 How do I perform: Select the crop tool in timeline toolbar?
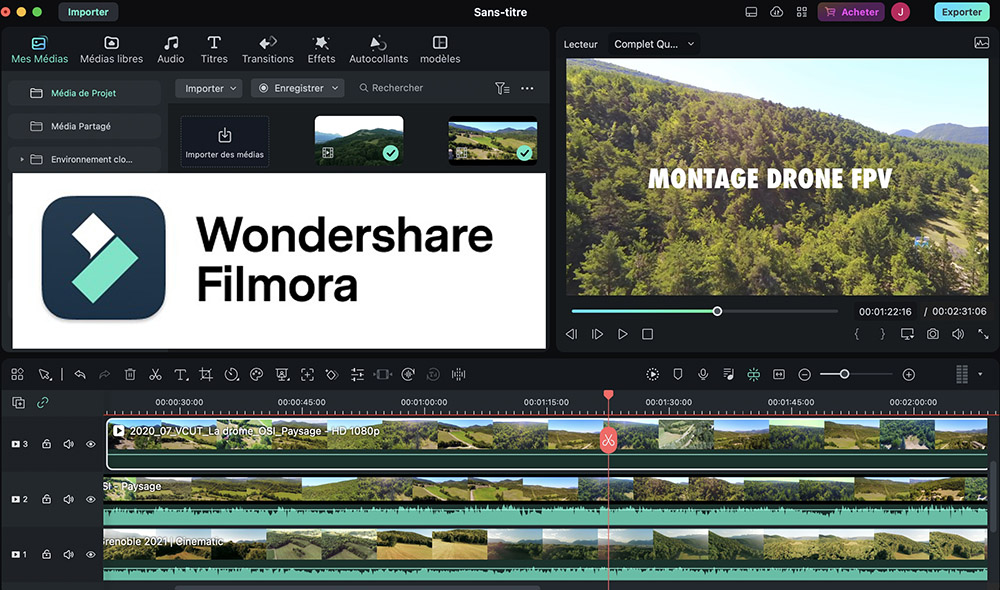coord(206,375)
